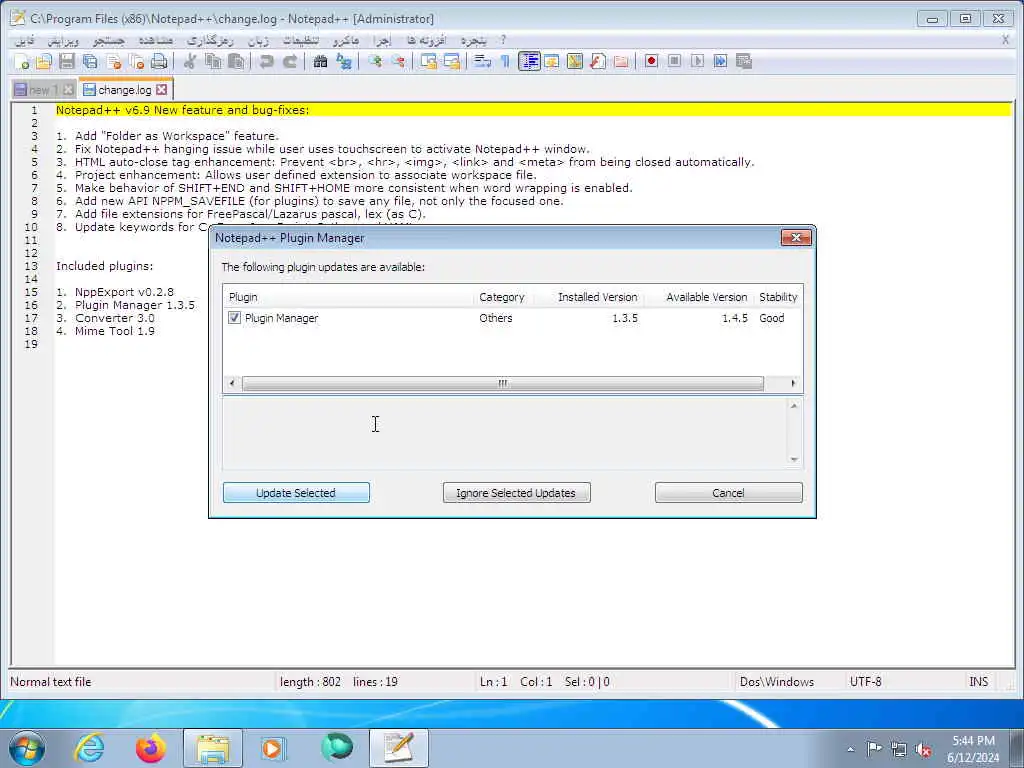This screenshot has width=1024, height=768.
Task: Click available version 1.4.5 cell
Action: pyautogui.click(x=735, y=318)
